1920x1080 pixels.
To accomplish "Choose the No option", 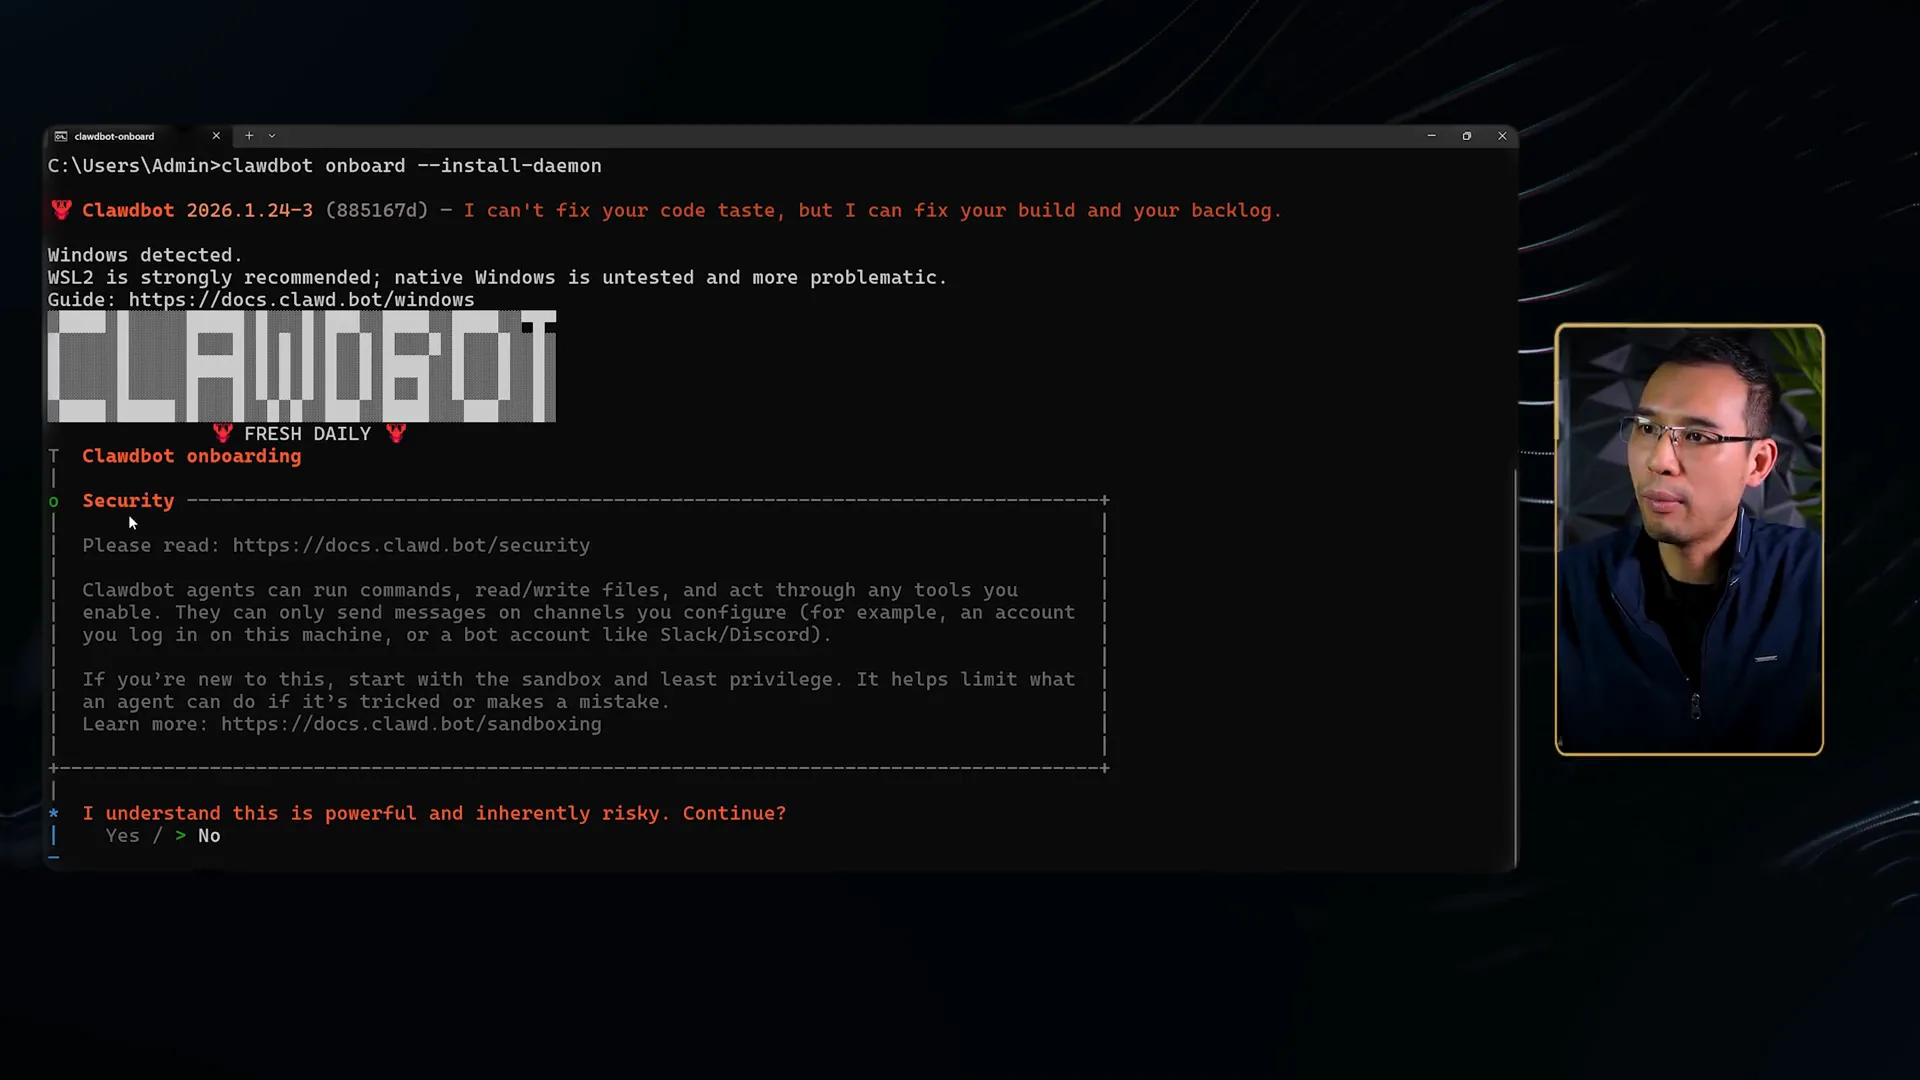I will (x=209, y=836).
